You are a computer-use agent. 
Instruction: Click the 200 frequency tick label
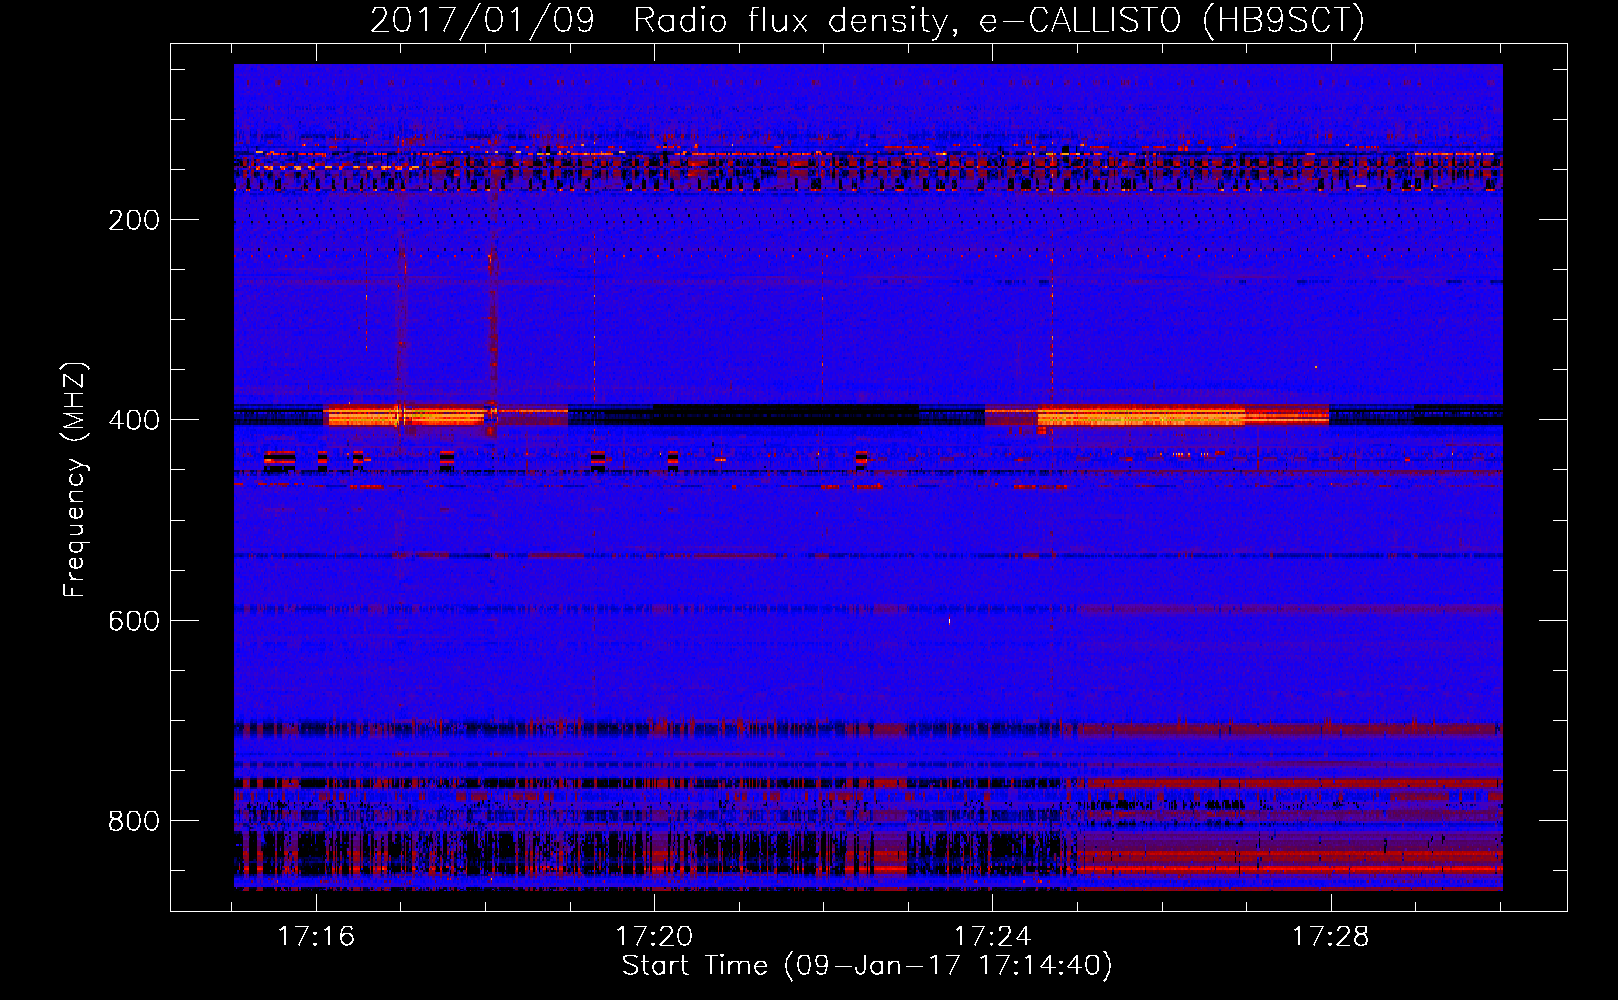[x=134, y=220]
